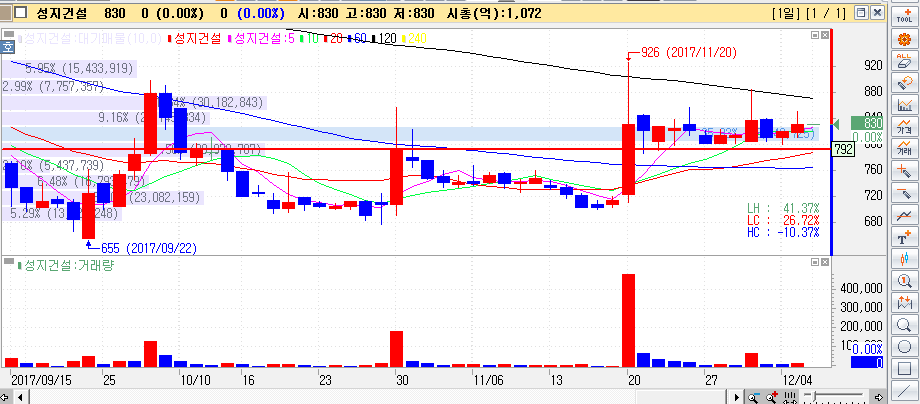Click the LC : 26.72% value
This screenshot has height=404, width=920.
pos(783,220)
